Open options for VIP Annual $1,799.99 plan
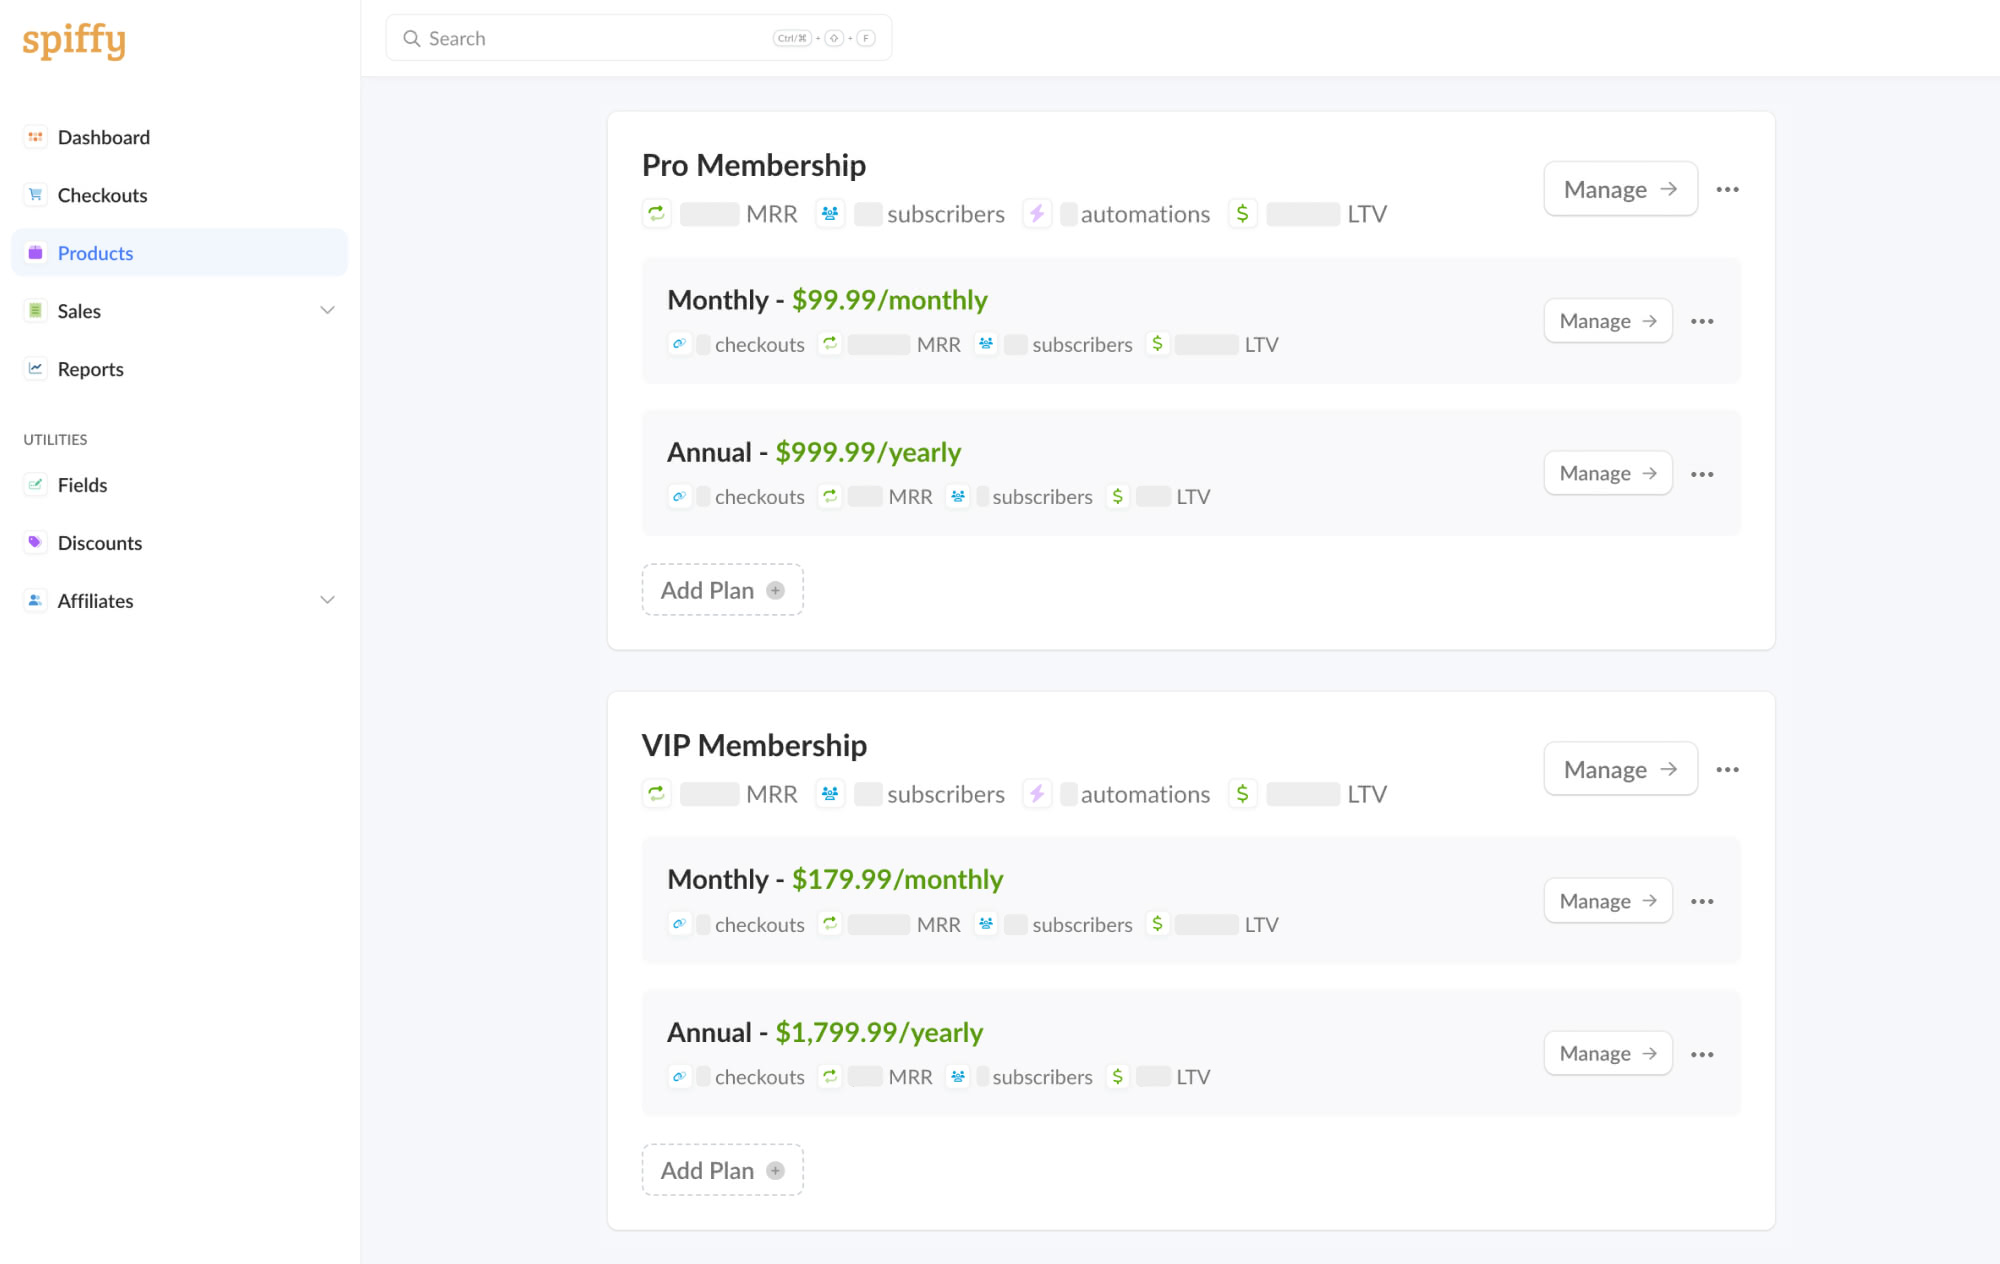Image resolution: width=2000 pixels, height=1264 pixels. tap(1702, 1054)
